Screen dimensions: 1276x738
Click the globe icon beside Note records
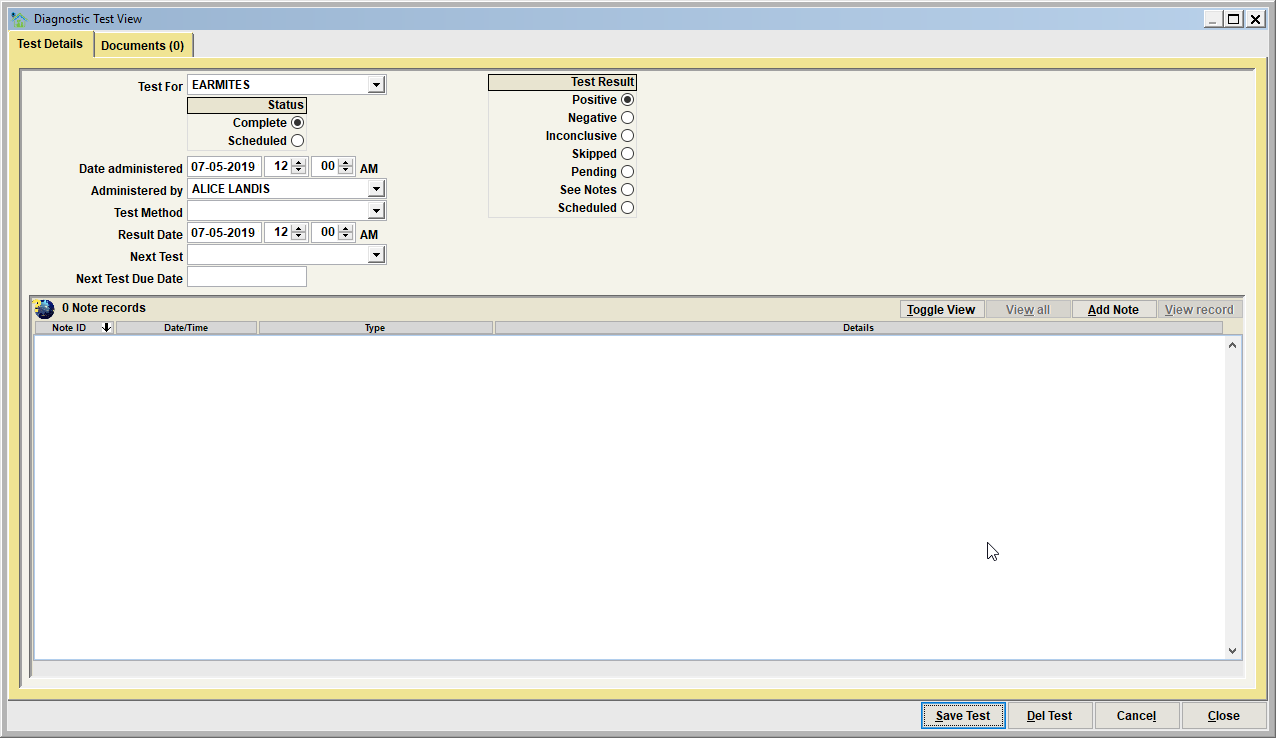pos(44,309)
